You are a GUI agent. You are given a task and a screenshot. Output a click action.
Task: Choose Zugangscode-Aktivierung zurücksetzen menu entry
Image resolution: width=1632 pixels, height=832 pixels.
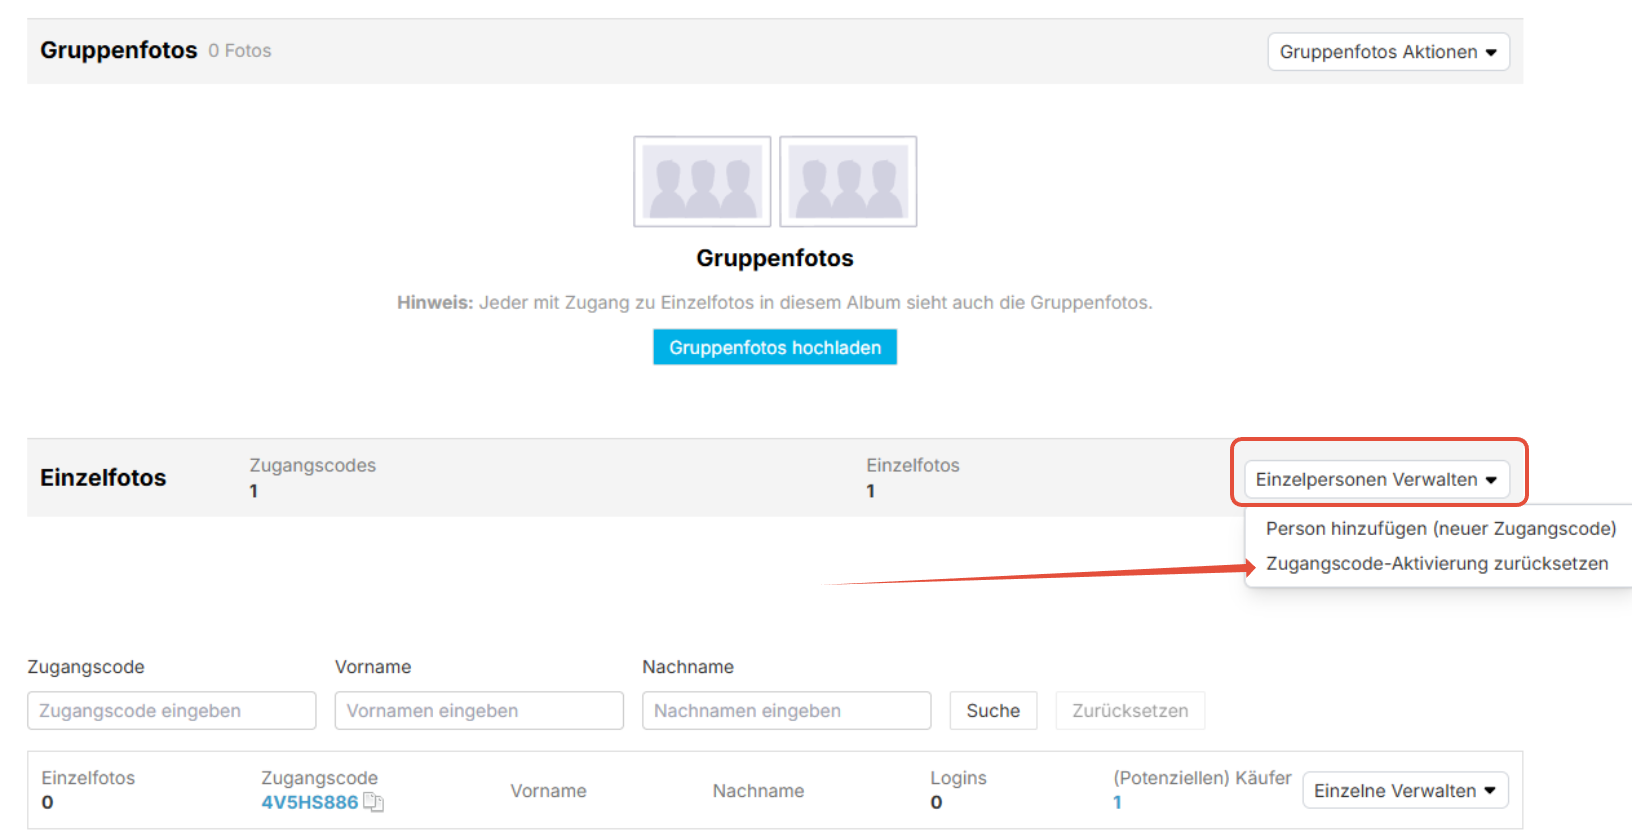[1437, 563]
